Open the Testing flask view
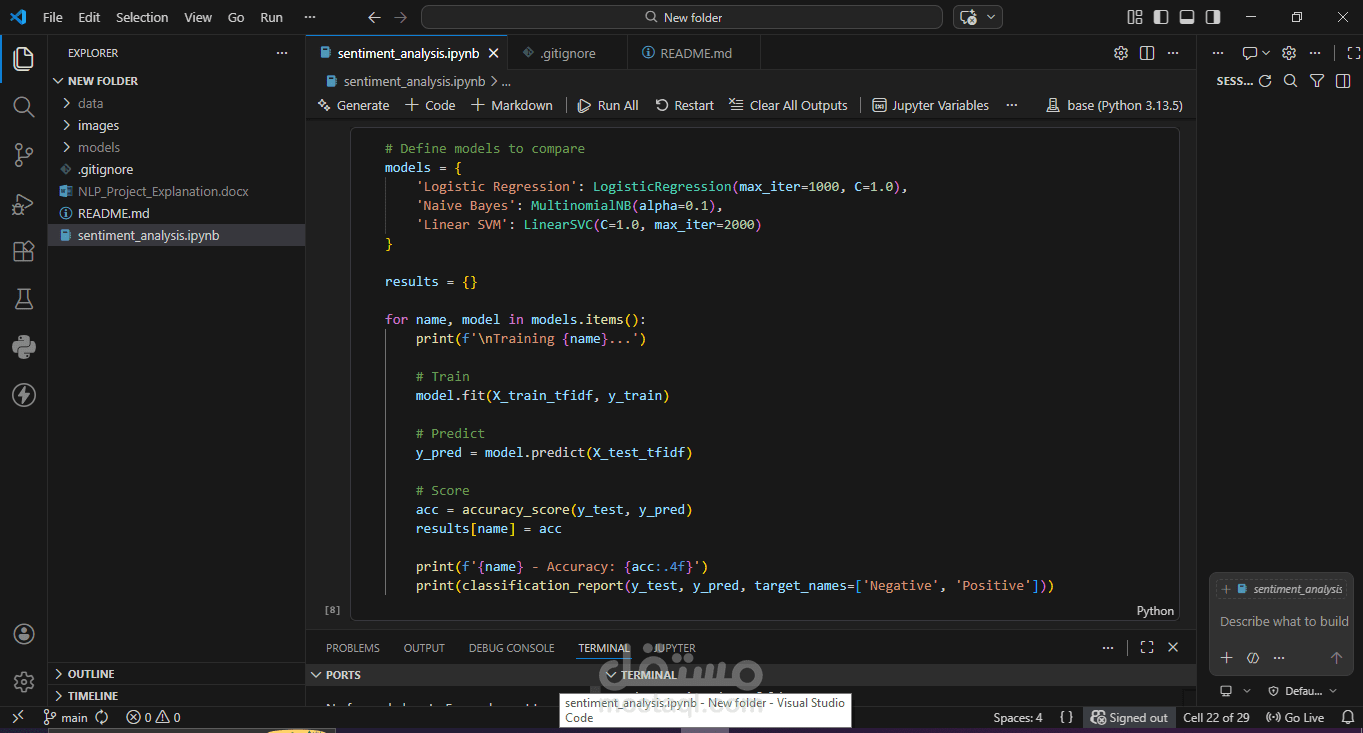The image size is (1363, 733). coord(23,299)
